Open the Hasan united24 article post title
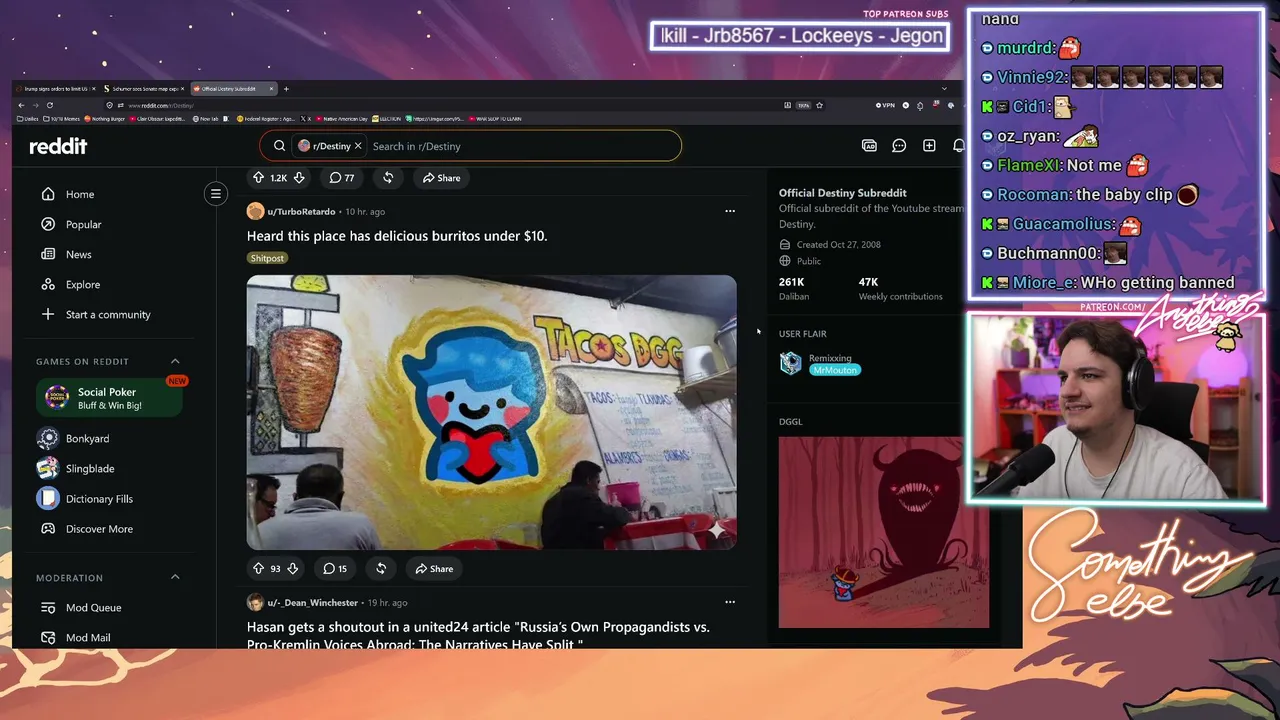Viewport: 1280px width, 720px height. (478, 635)
